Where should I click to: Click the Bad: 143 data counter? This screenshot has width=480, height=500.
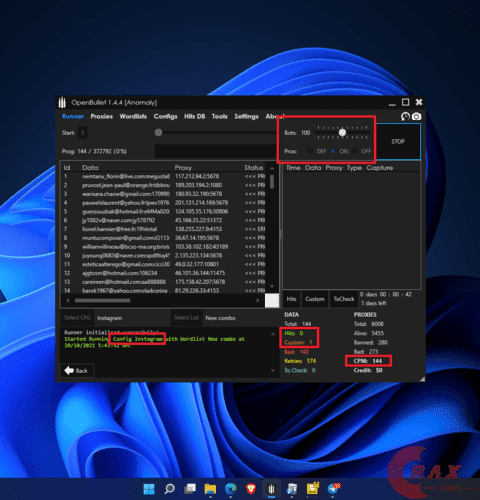tap(296, 352)
